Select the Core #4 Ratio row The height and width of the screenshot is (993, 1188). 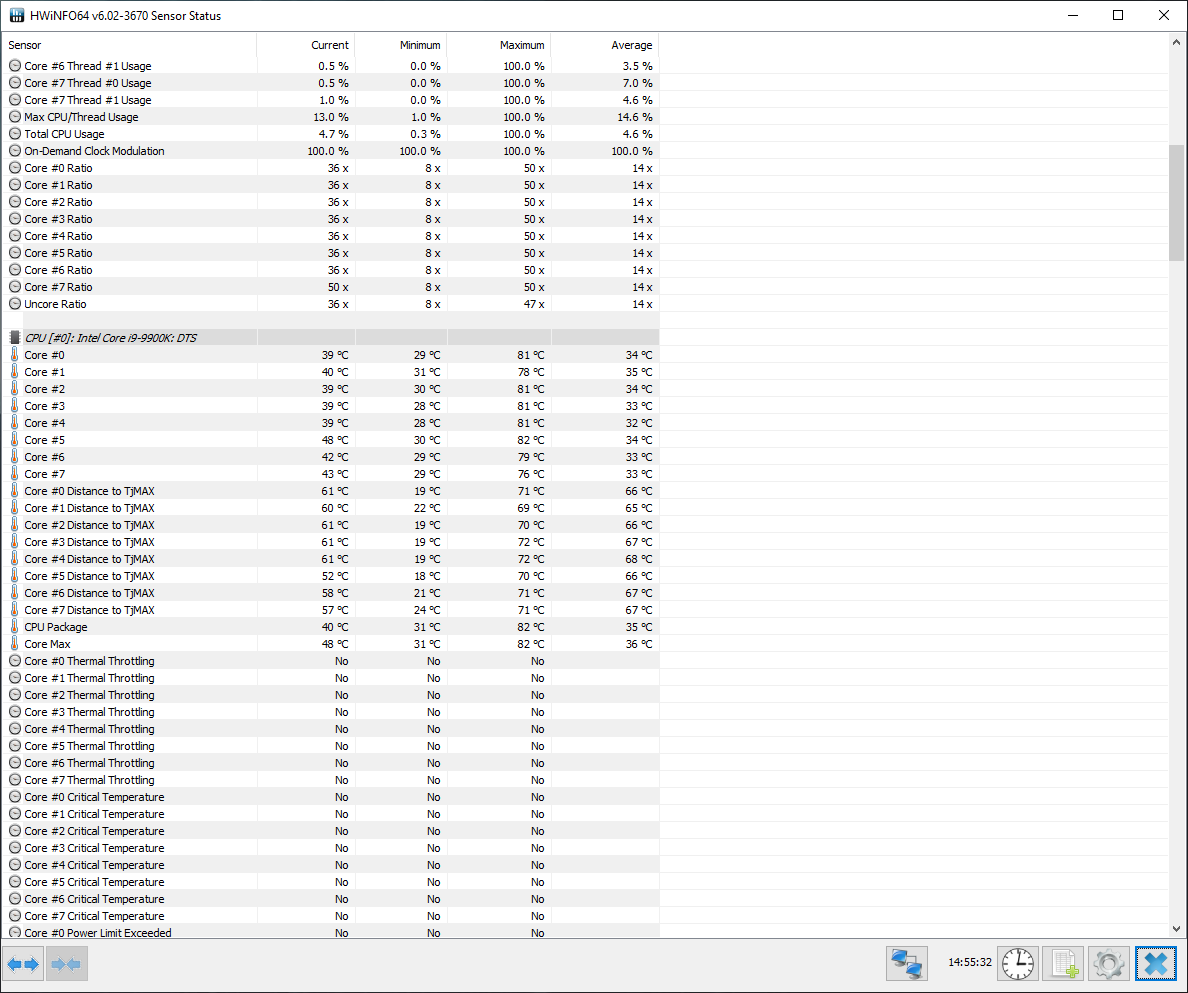click(x=330, y=236)
